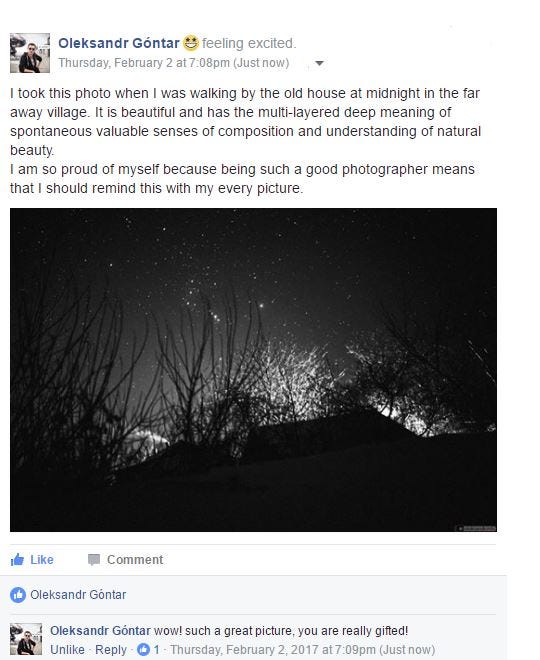The height and width of the screenshot is (660, 540).
Task: Click the post timestamp Thursday, February 2
Action: [x=173, y=63]
